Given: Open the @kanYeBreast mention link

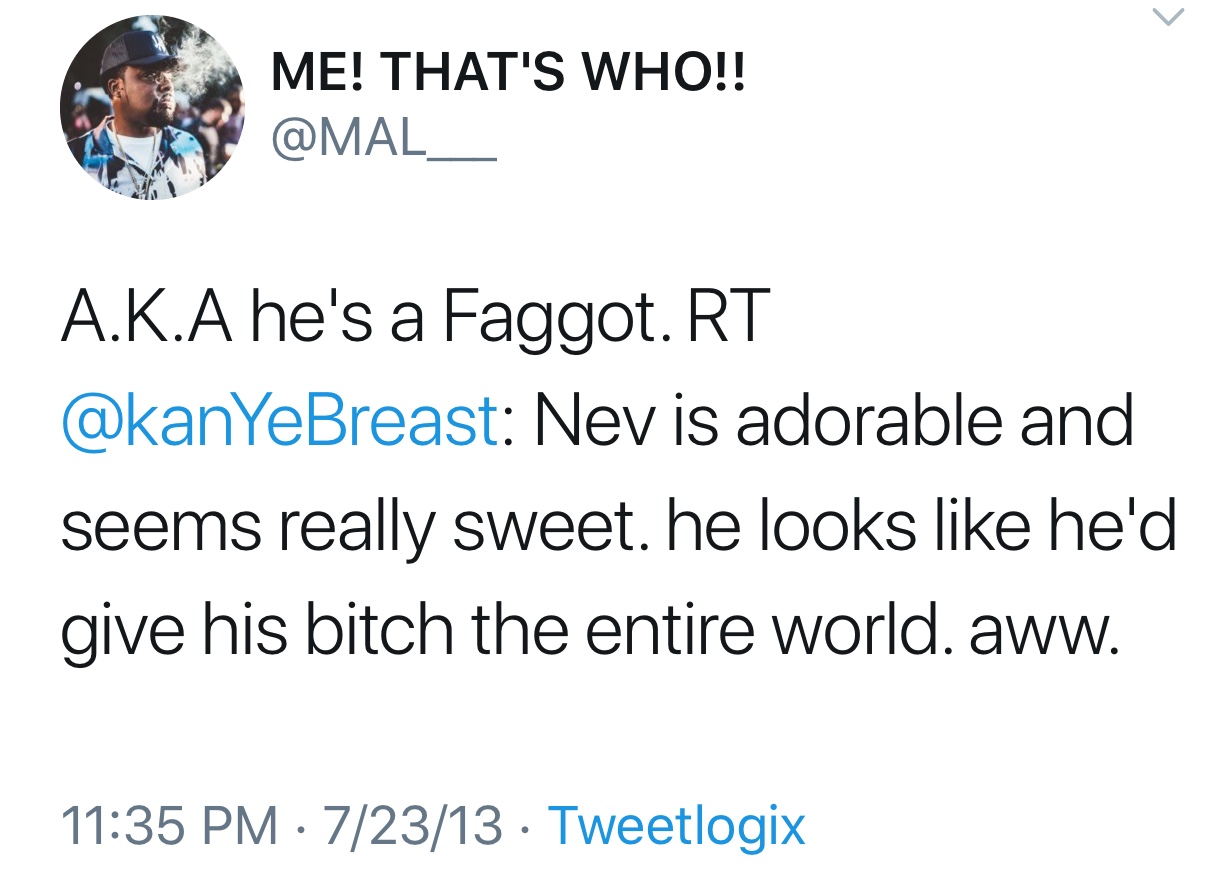Looking at the screenshot, I should [279, 421].
